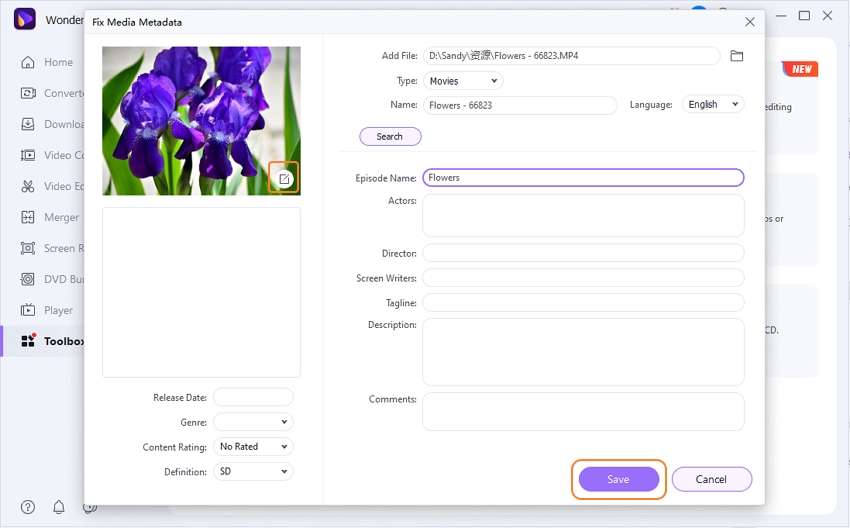
Task: Click the Fix Media Metadata title text
Action: (137, 22)
